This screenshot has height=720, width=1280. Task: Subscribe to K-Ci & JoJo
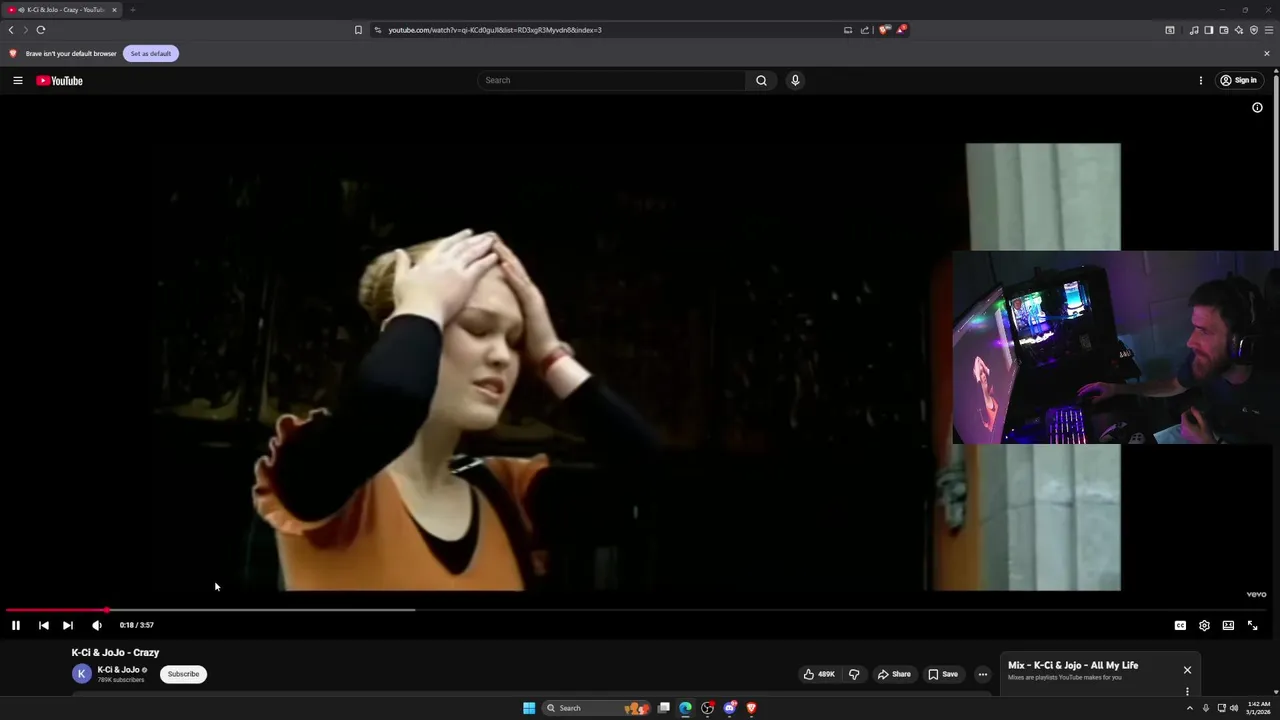click(x=183, y=674)
